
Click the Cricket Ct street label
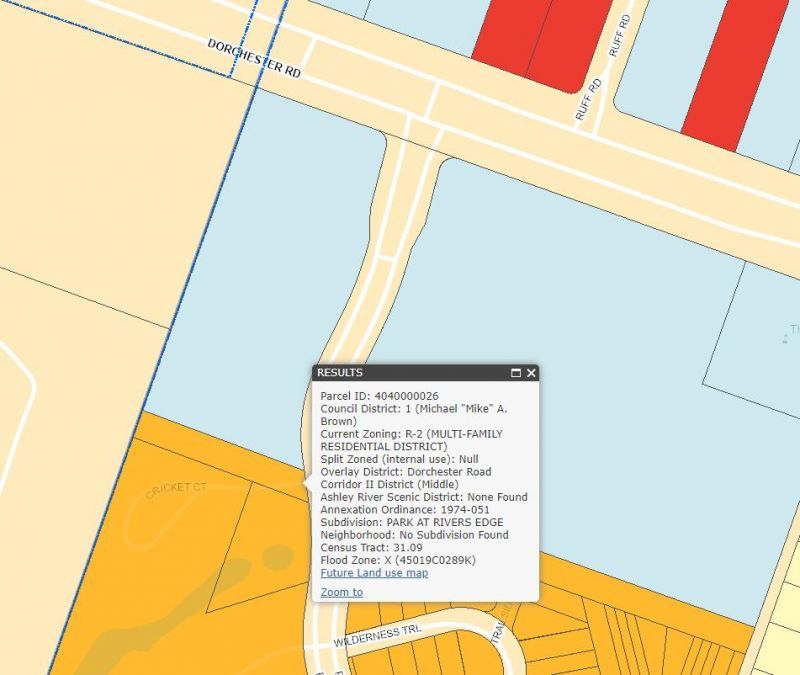[176, 490]
